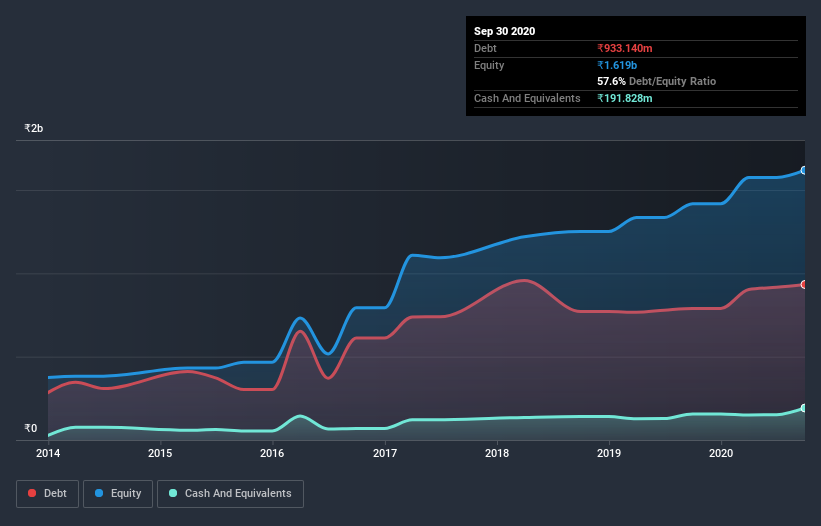Click the teal Cash endpoint marker
The width and height of the screenshot is (821, 526).
coord(803,408)
